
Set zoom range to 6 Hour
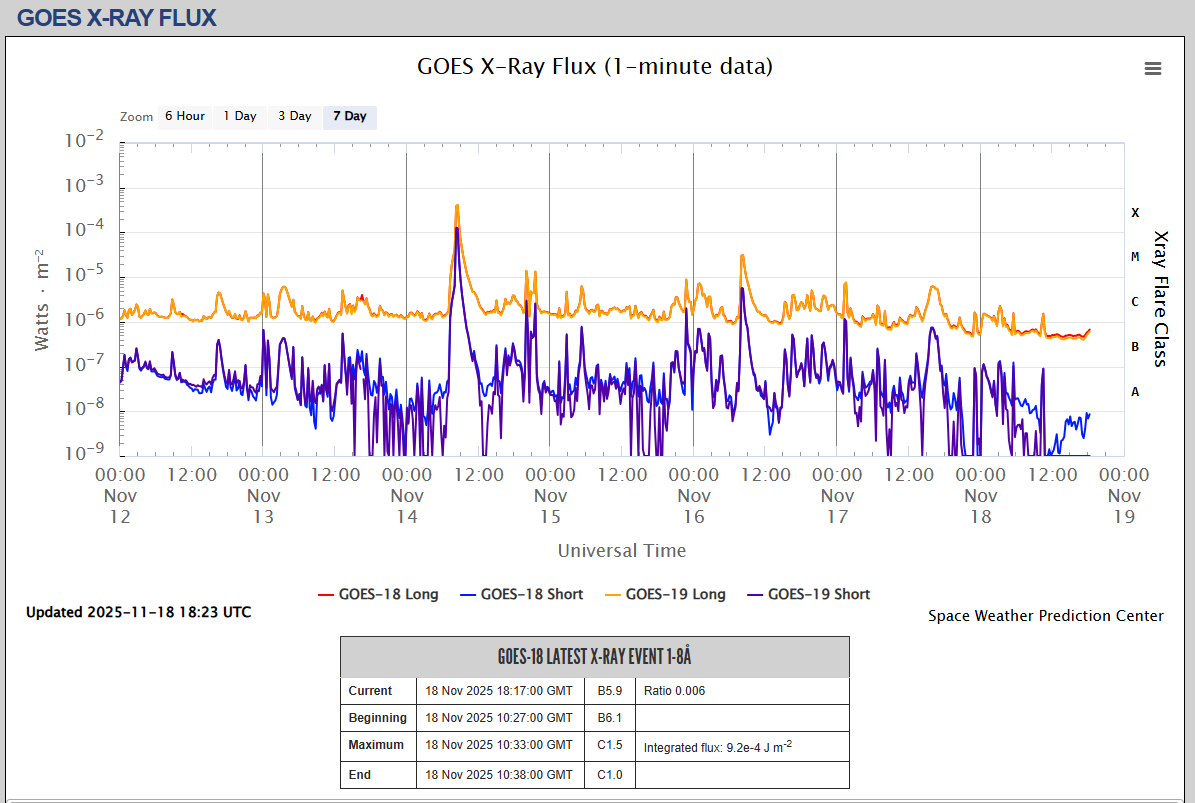coord(185,117)
